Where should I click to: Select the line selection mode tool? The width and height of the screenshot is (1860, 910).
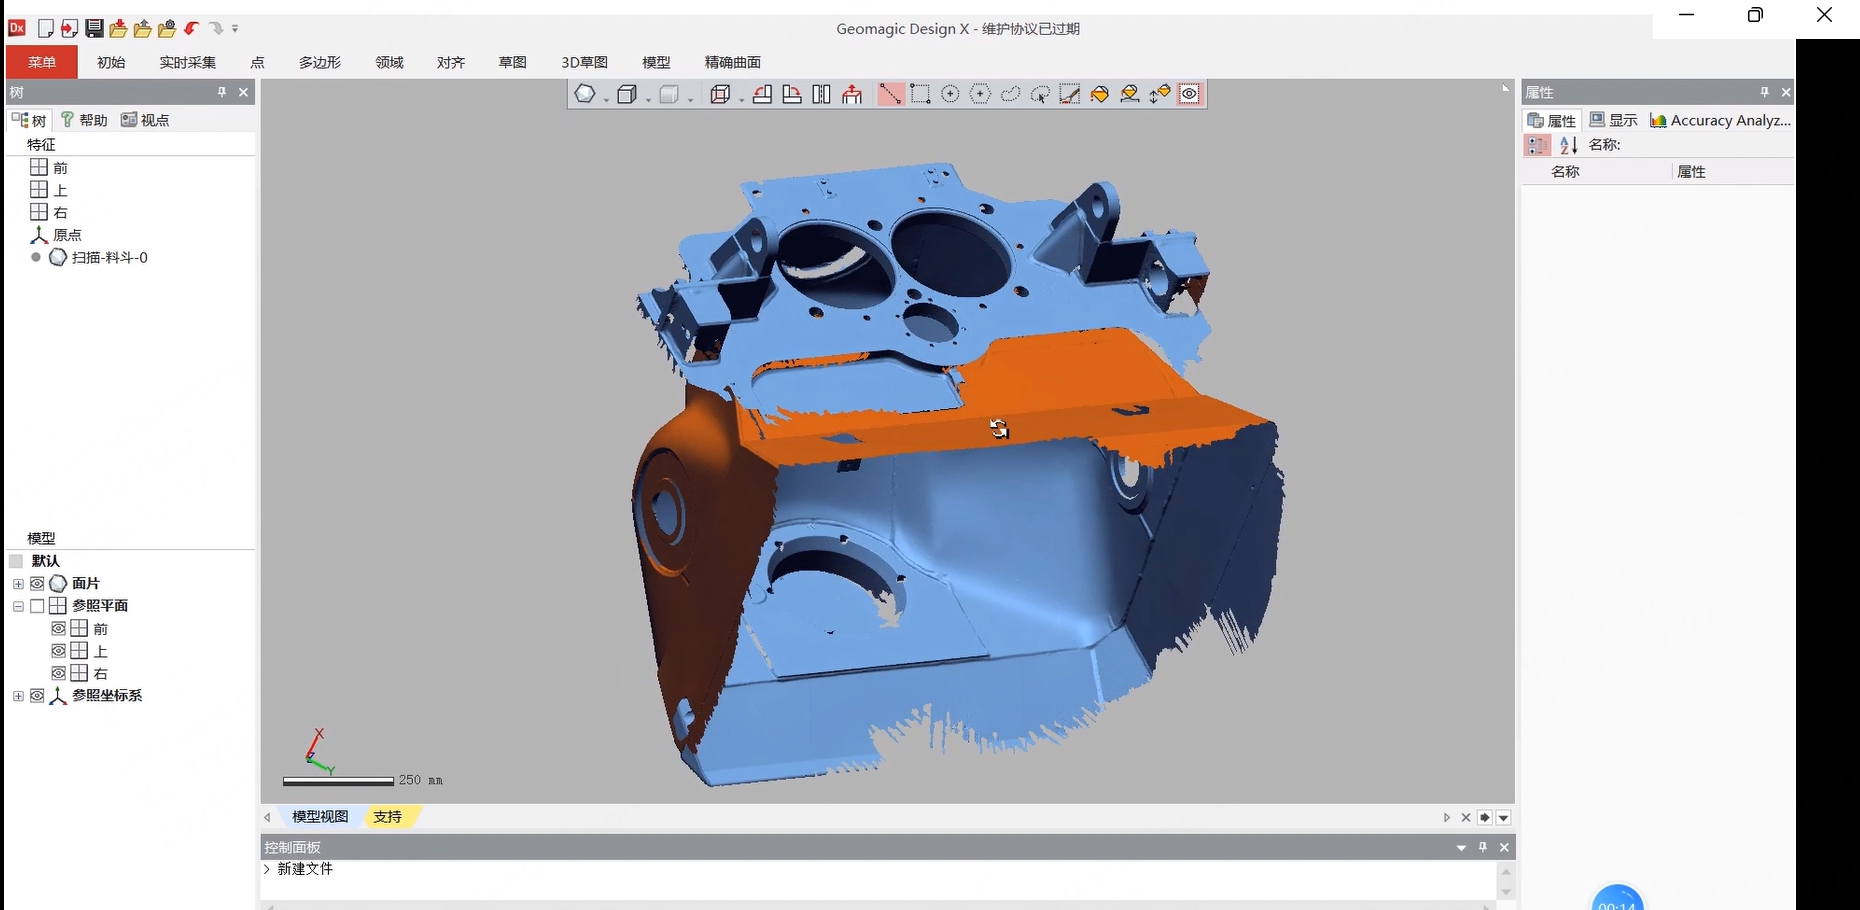(x=890, y=94)
